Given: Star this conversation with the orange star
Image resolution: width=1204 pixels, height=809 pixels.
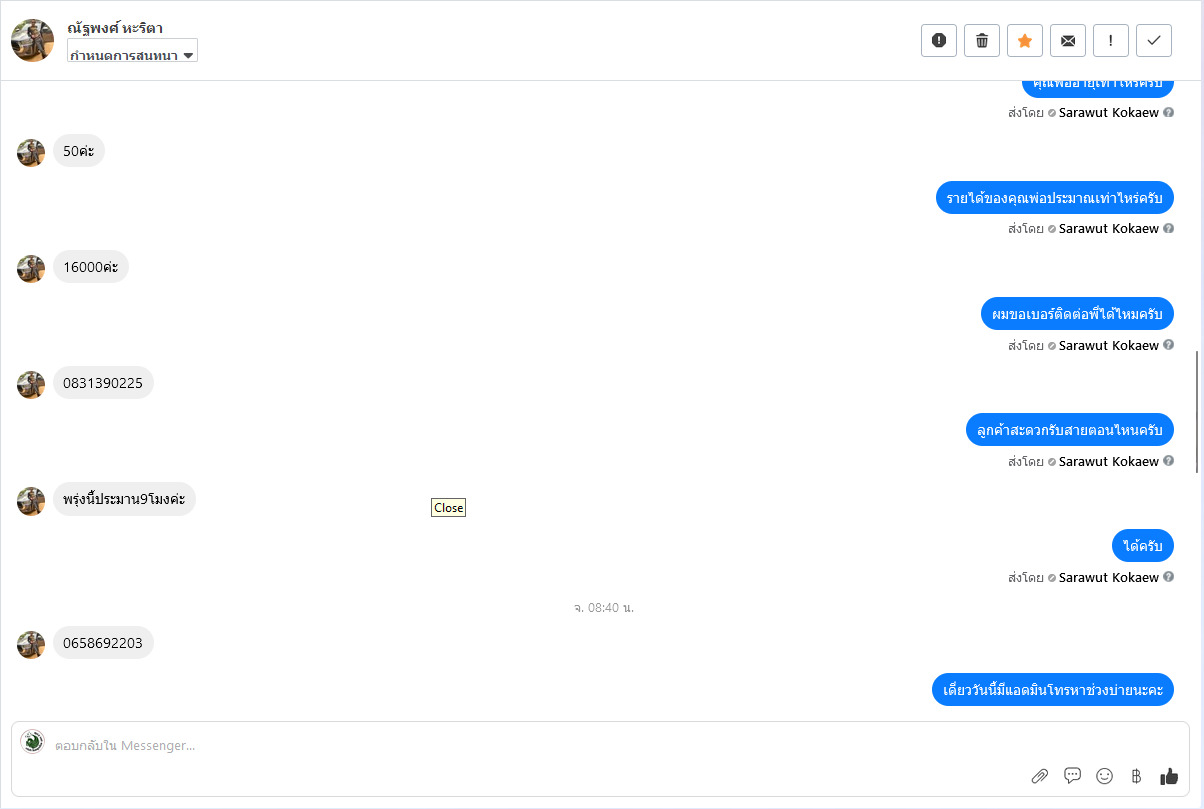Looking at the screenshot, I should (x=1025, y=40).
